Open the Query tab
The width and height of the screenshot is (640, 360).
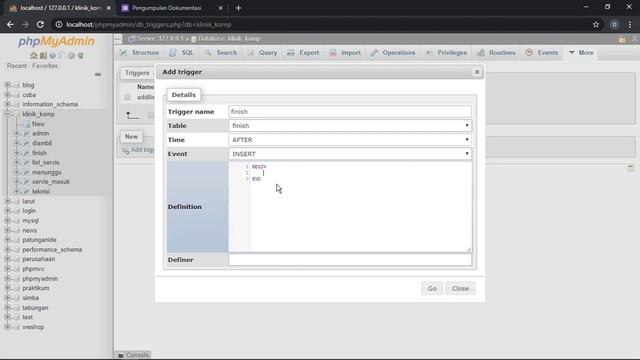[x=262, y=53]
